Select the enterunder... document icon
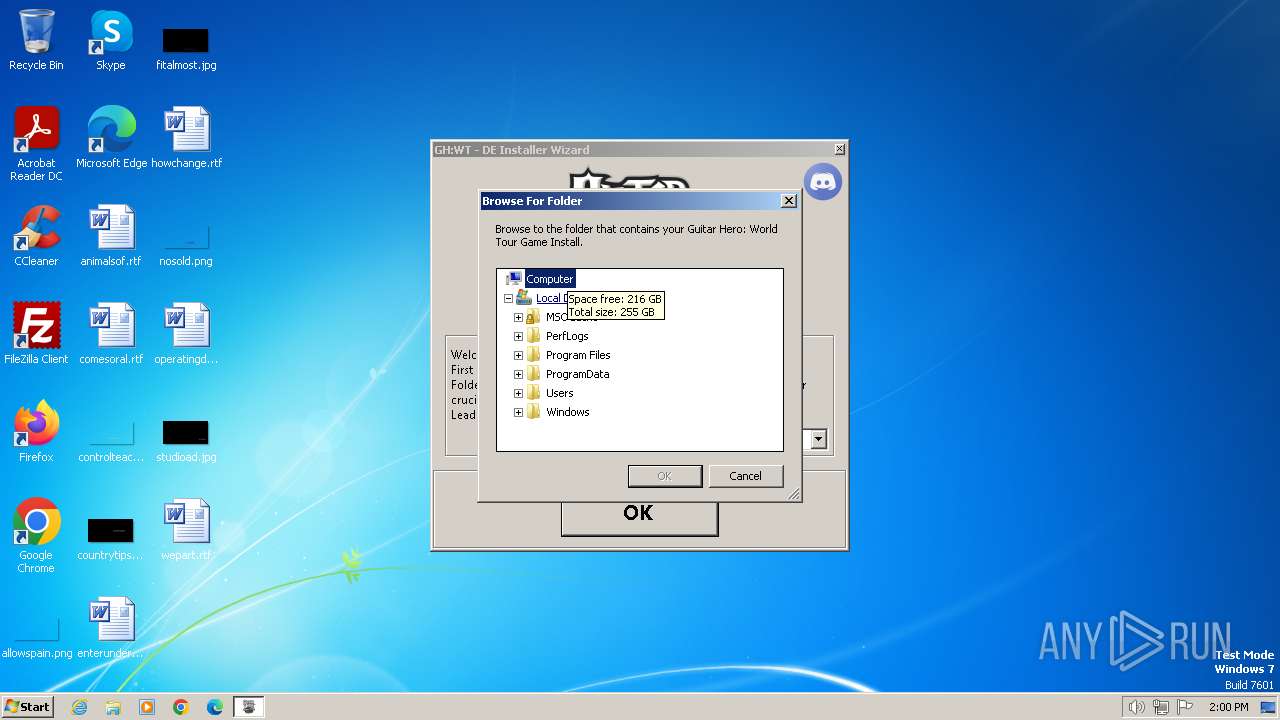Viewport: 1280px width, 720px height. tap(110, 628)
